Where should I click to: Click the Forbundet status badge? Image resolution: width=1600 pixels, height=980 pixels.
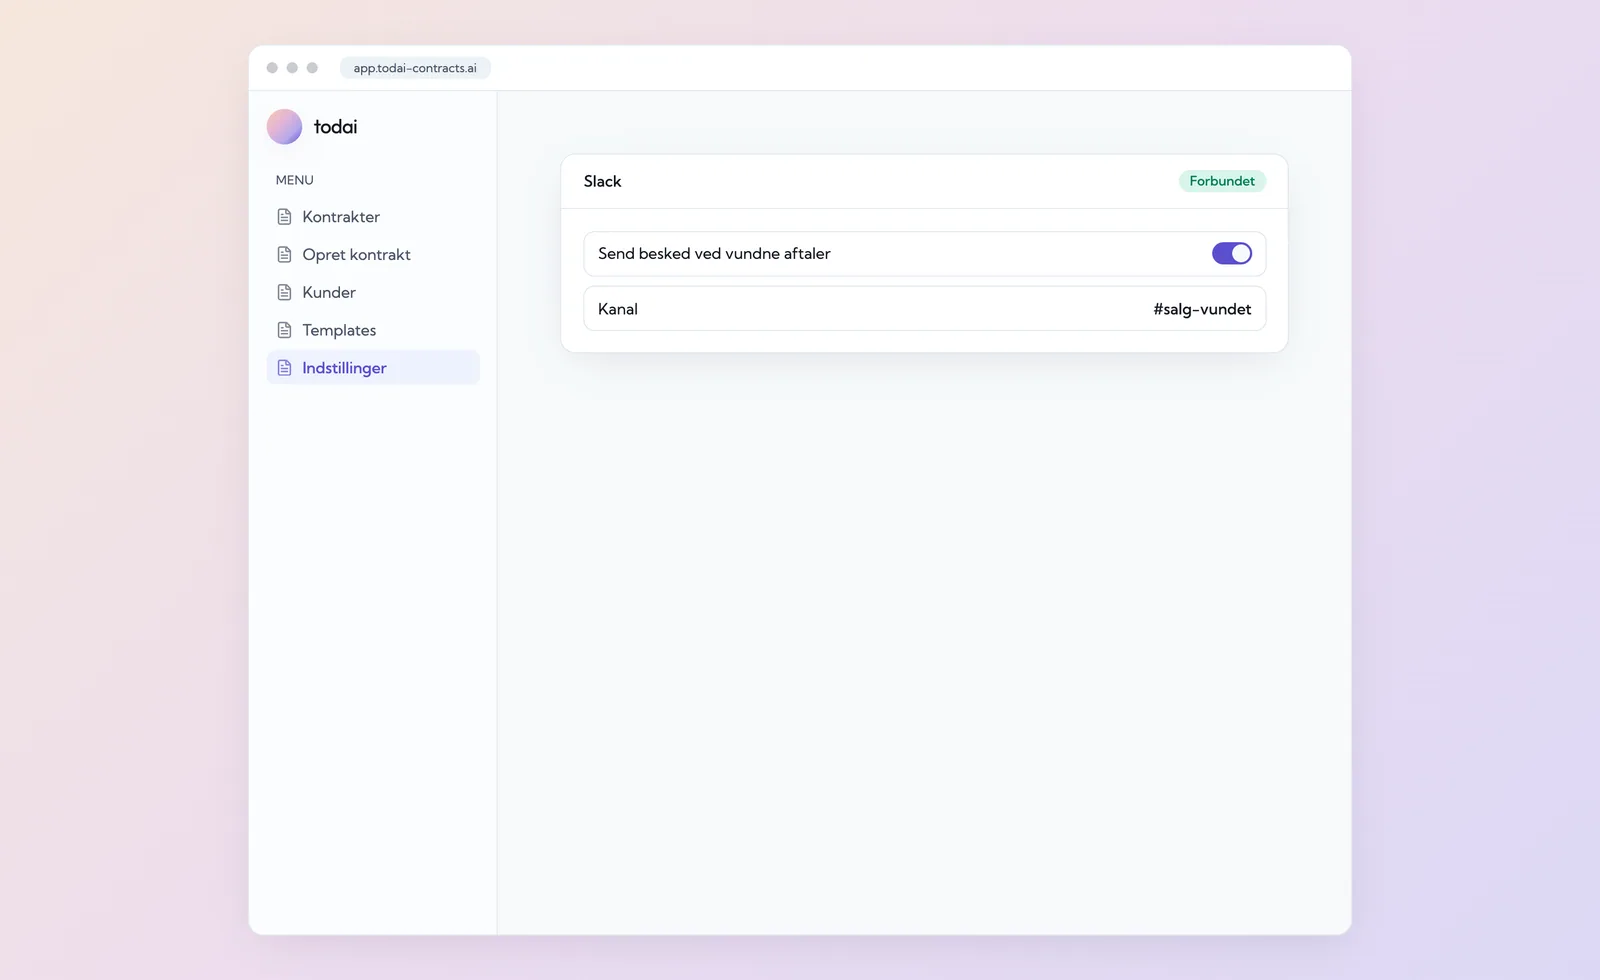1222,181
